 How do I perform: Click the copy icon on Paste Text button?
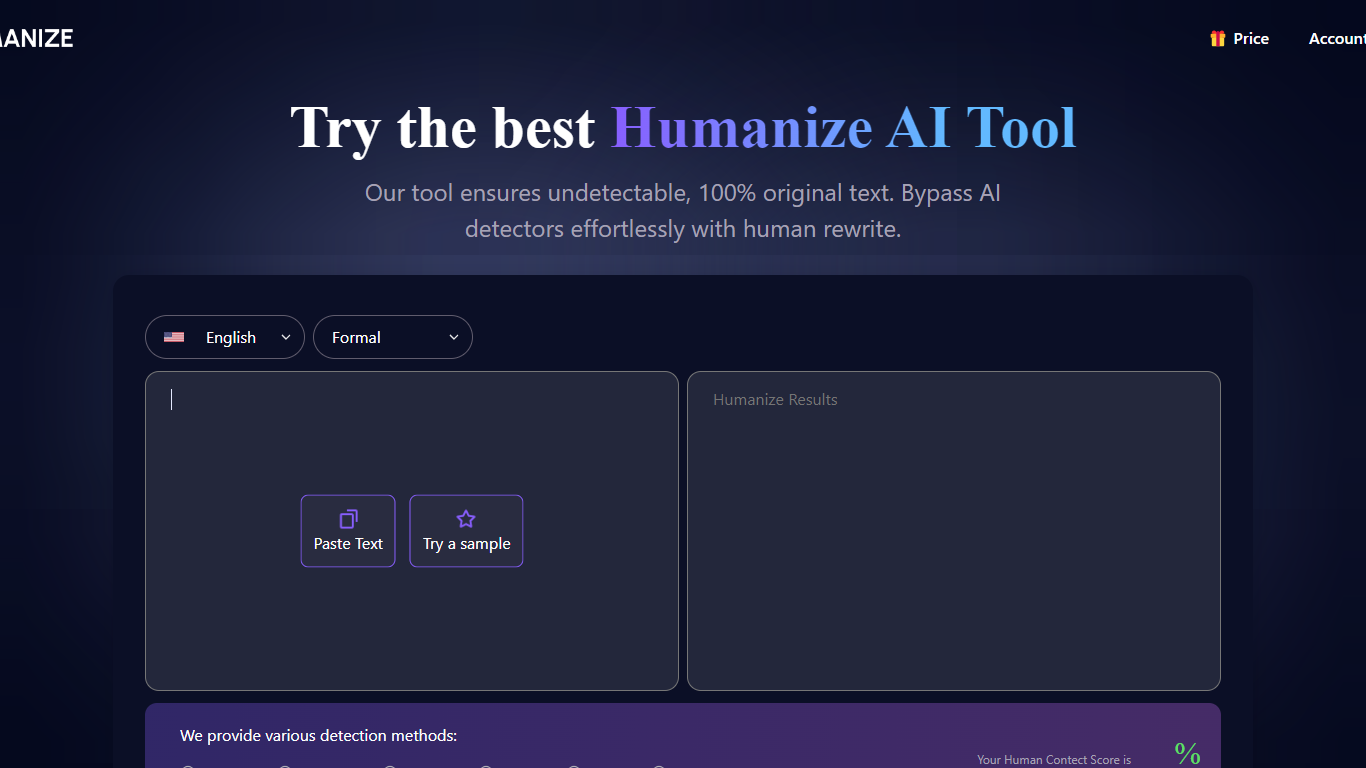point(347,519)
